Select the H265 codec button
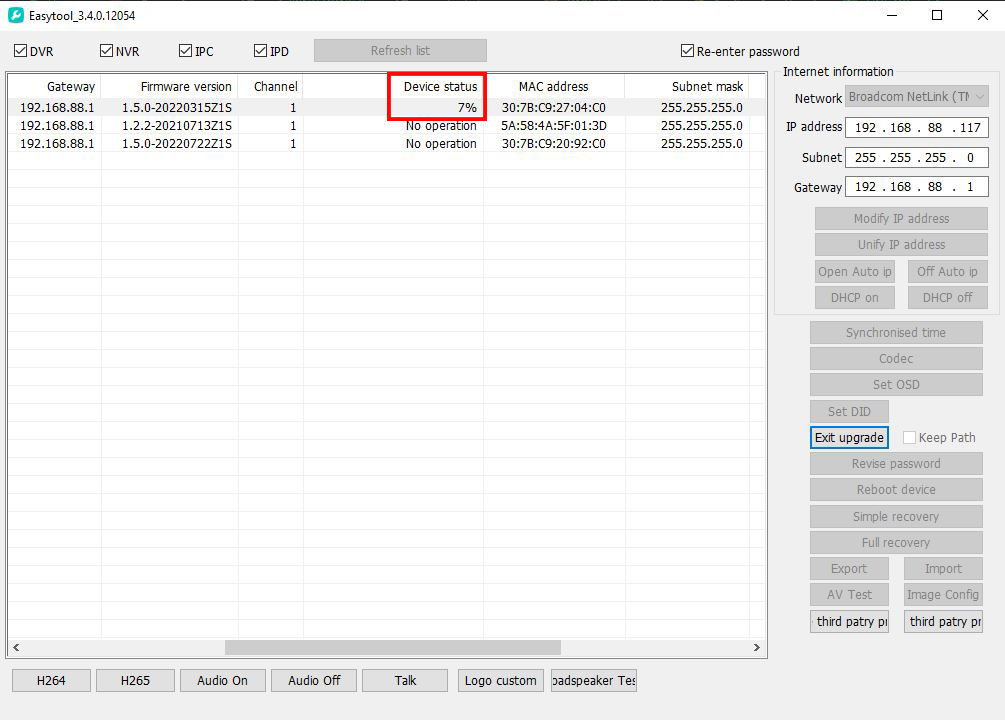The width and height of the screenshot is (1005, 720). [x=135, y=680]
